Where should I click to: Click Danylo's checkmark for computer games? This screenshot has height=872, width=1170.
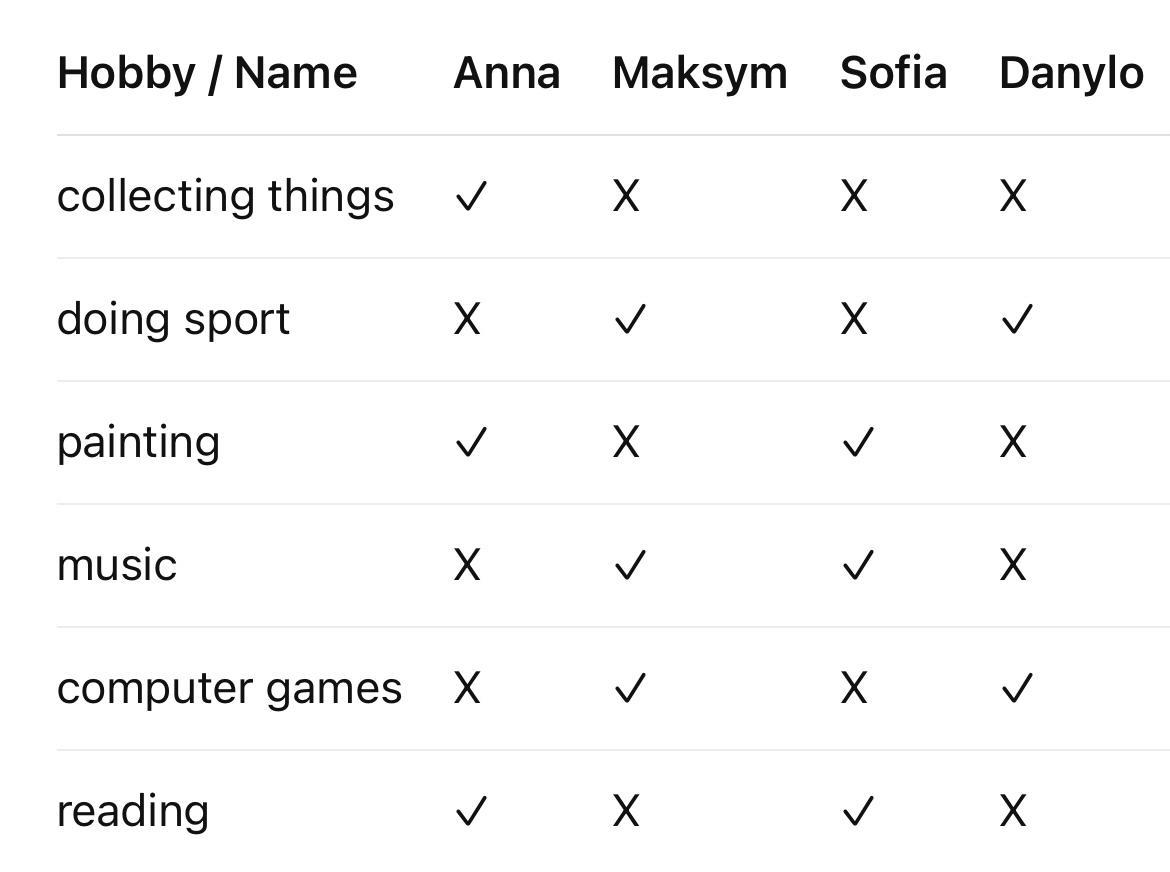[x=1016, y=689]
